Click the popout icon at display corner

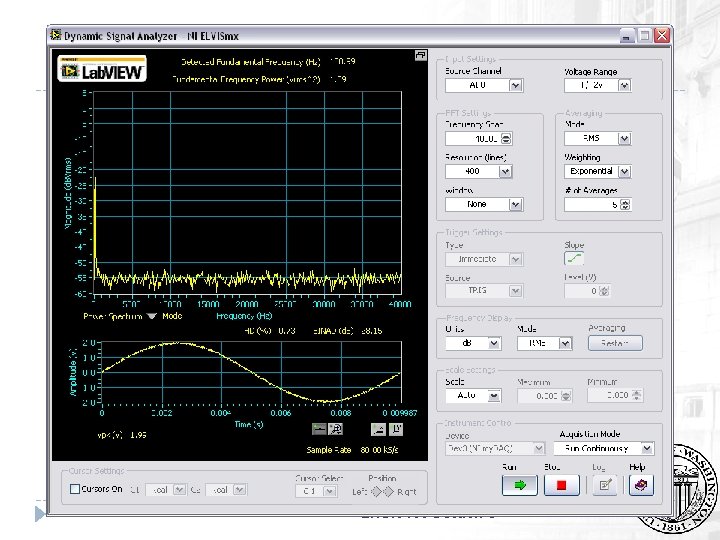[x=421, y=56]
